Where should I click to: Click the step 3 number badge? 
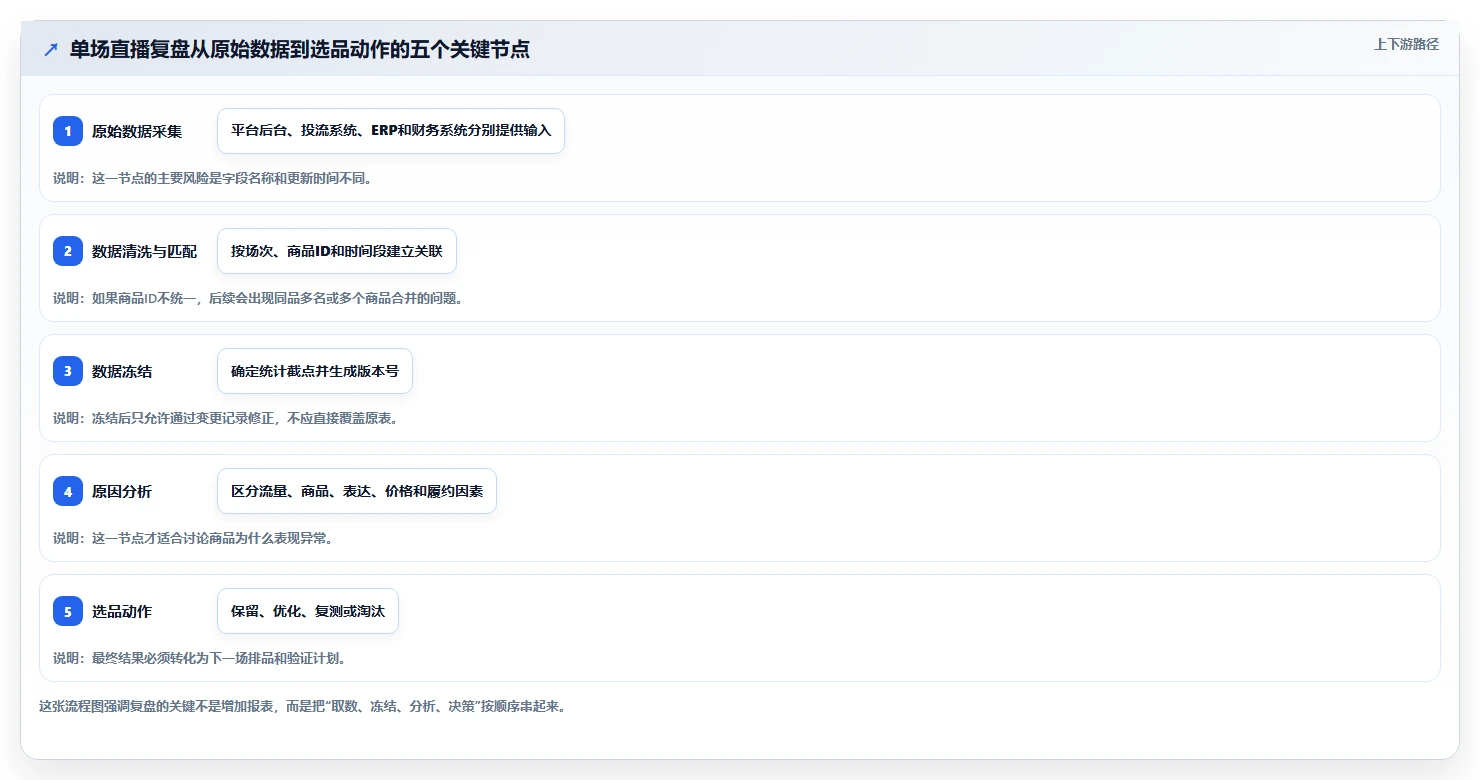click(68, 371)
